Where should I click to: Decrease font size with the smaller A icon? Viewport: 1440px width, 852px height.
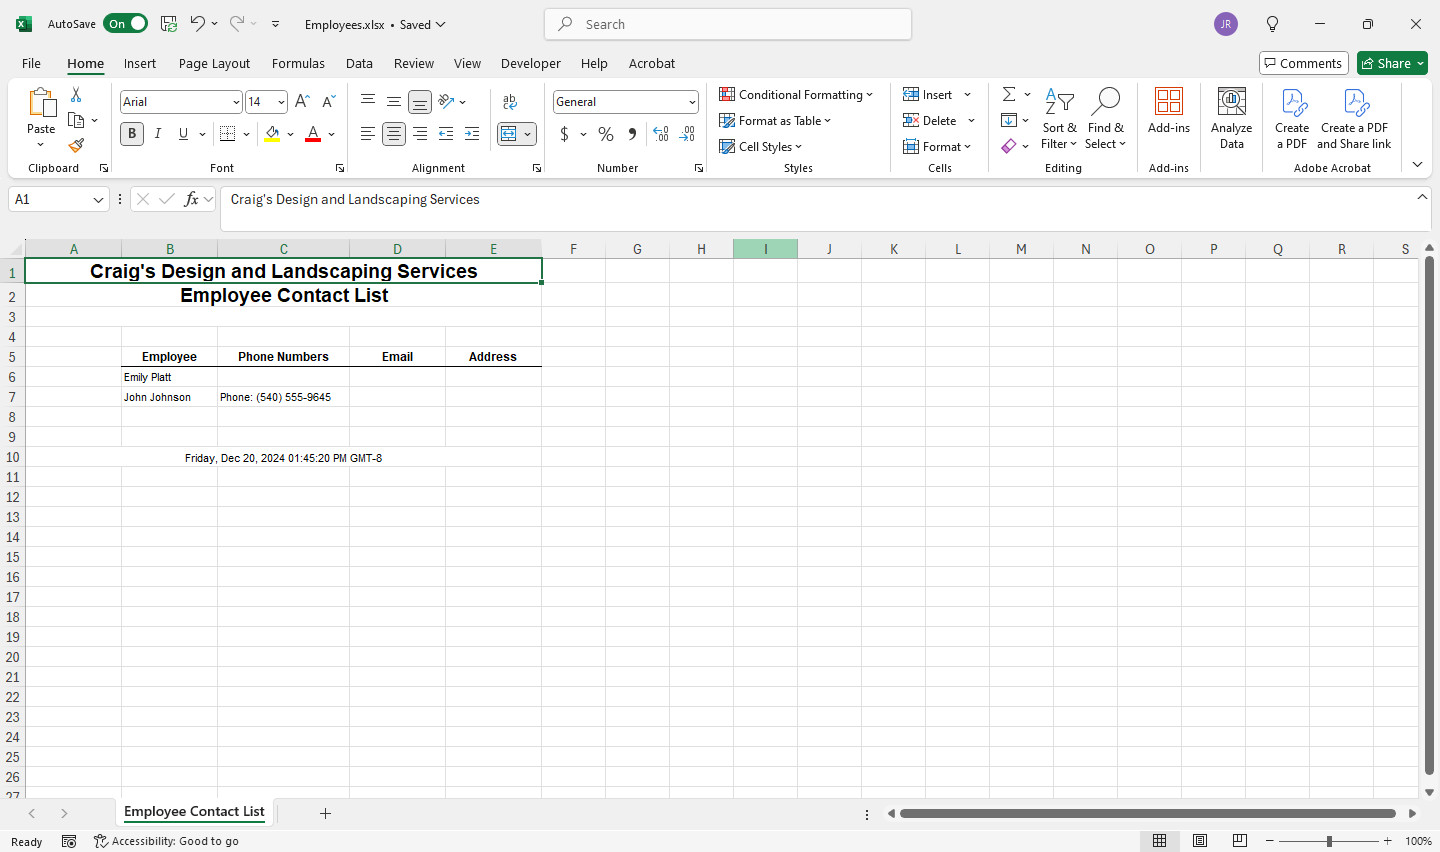pos(328,102)
